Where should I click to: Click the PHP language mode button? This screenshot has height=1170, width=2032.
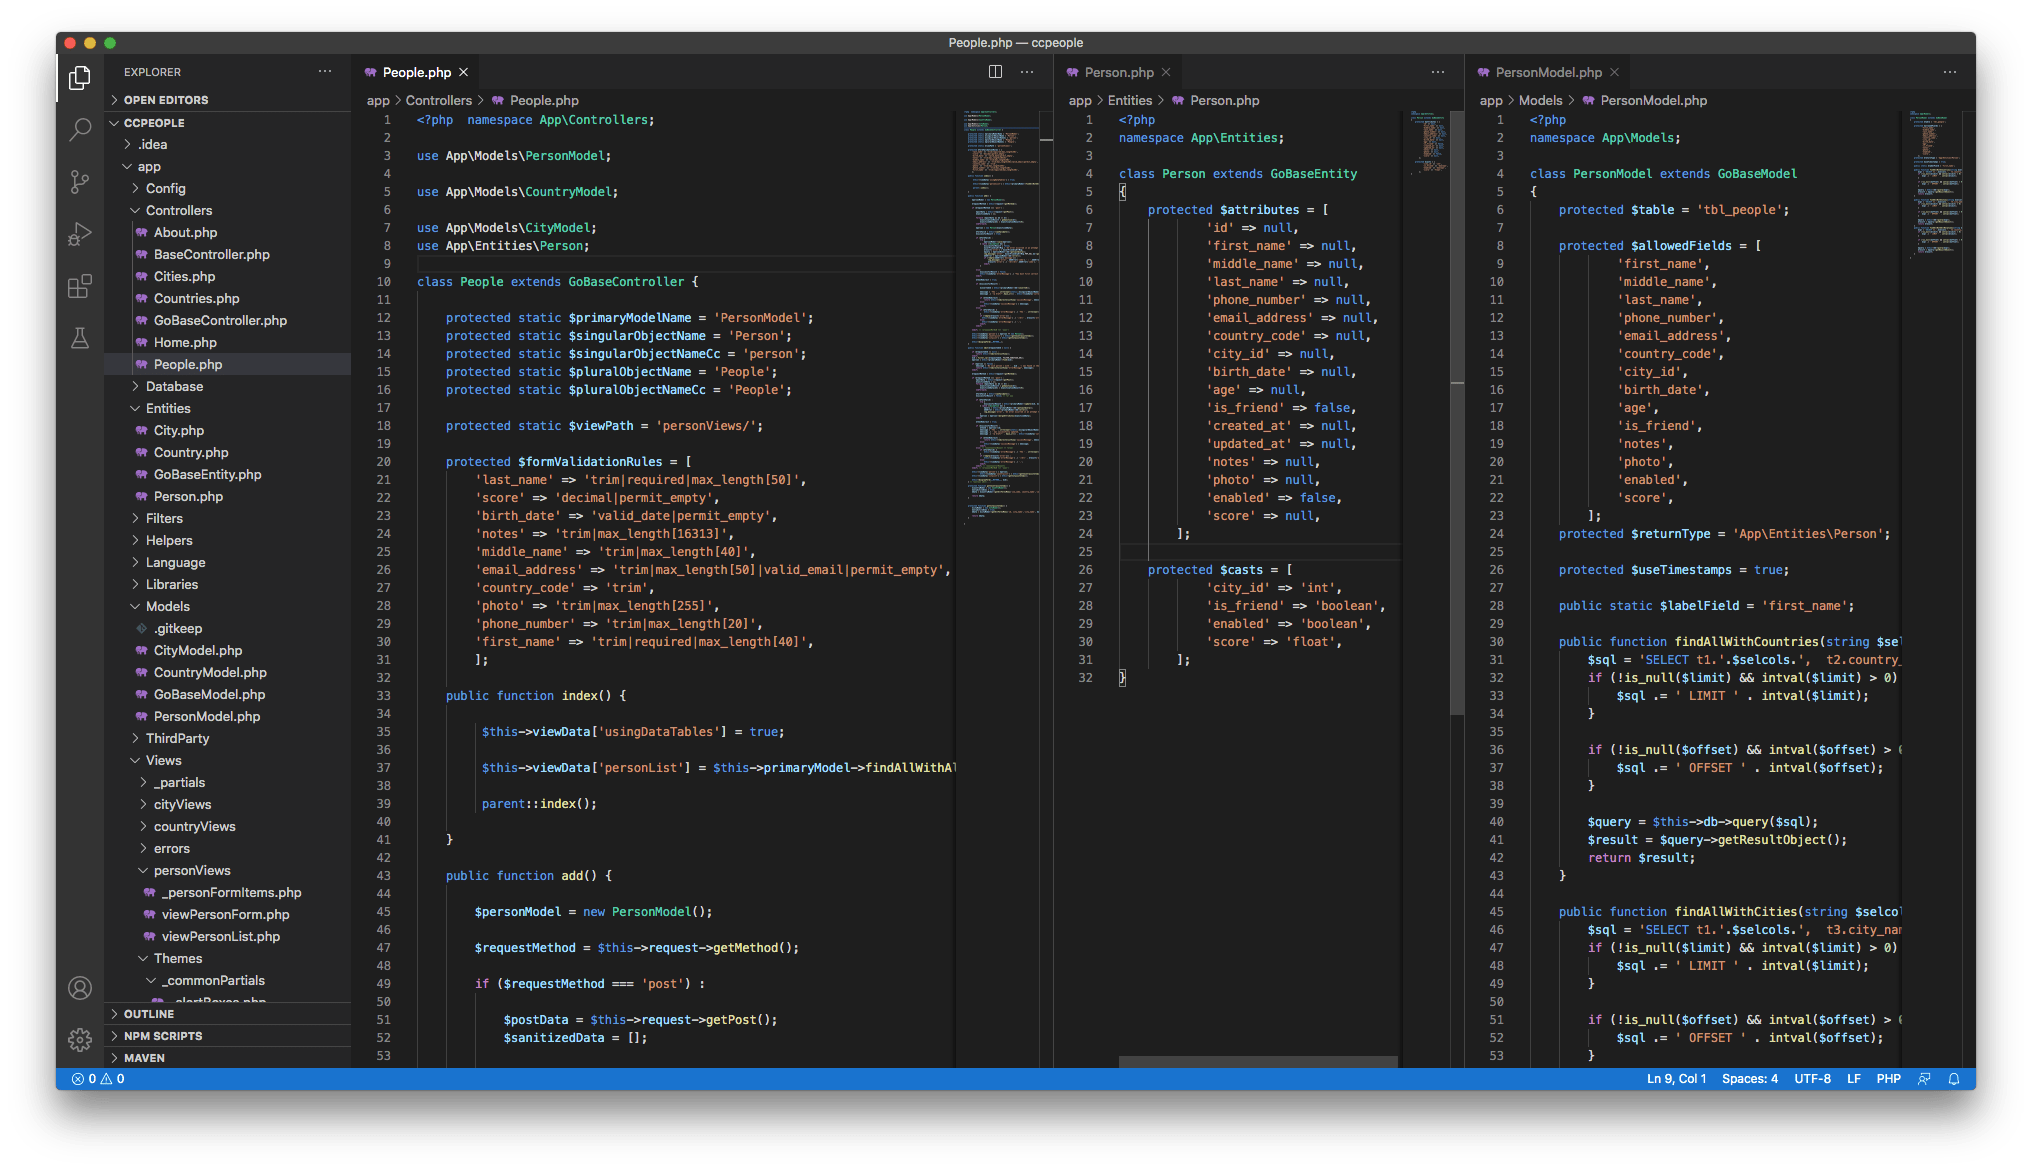1888,1079
